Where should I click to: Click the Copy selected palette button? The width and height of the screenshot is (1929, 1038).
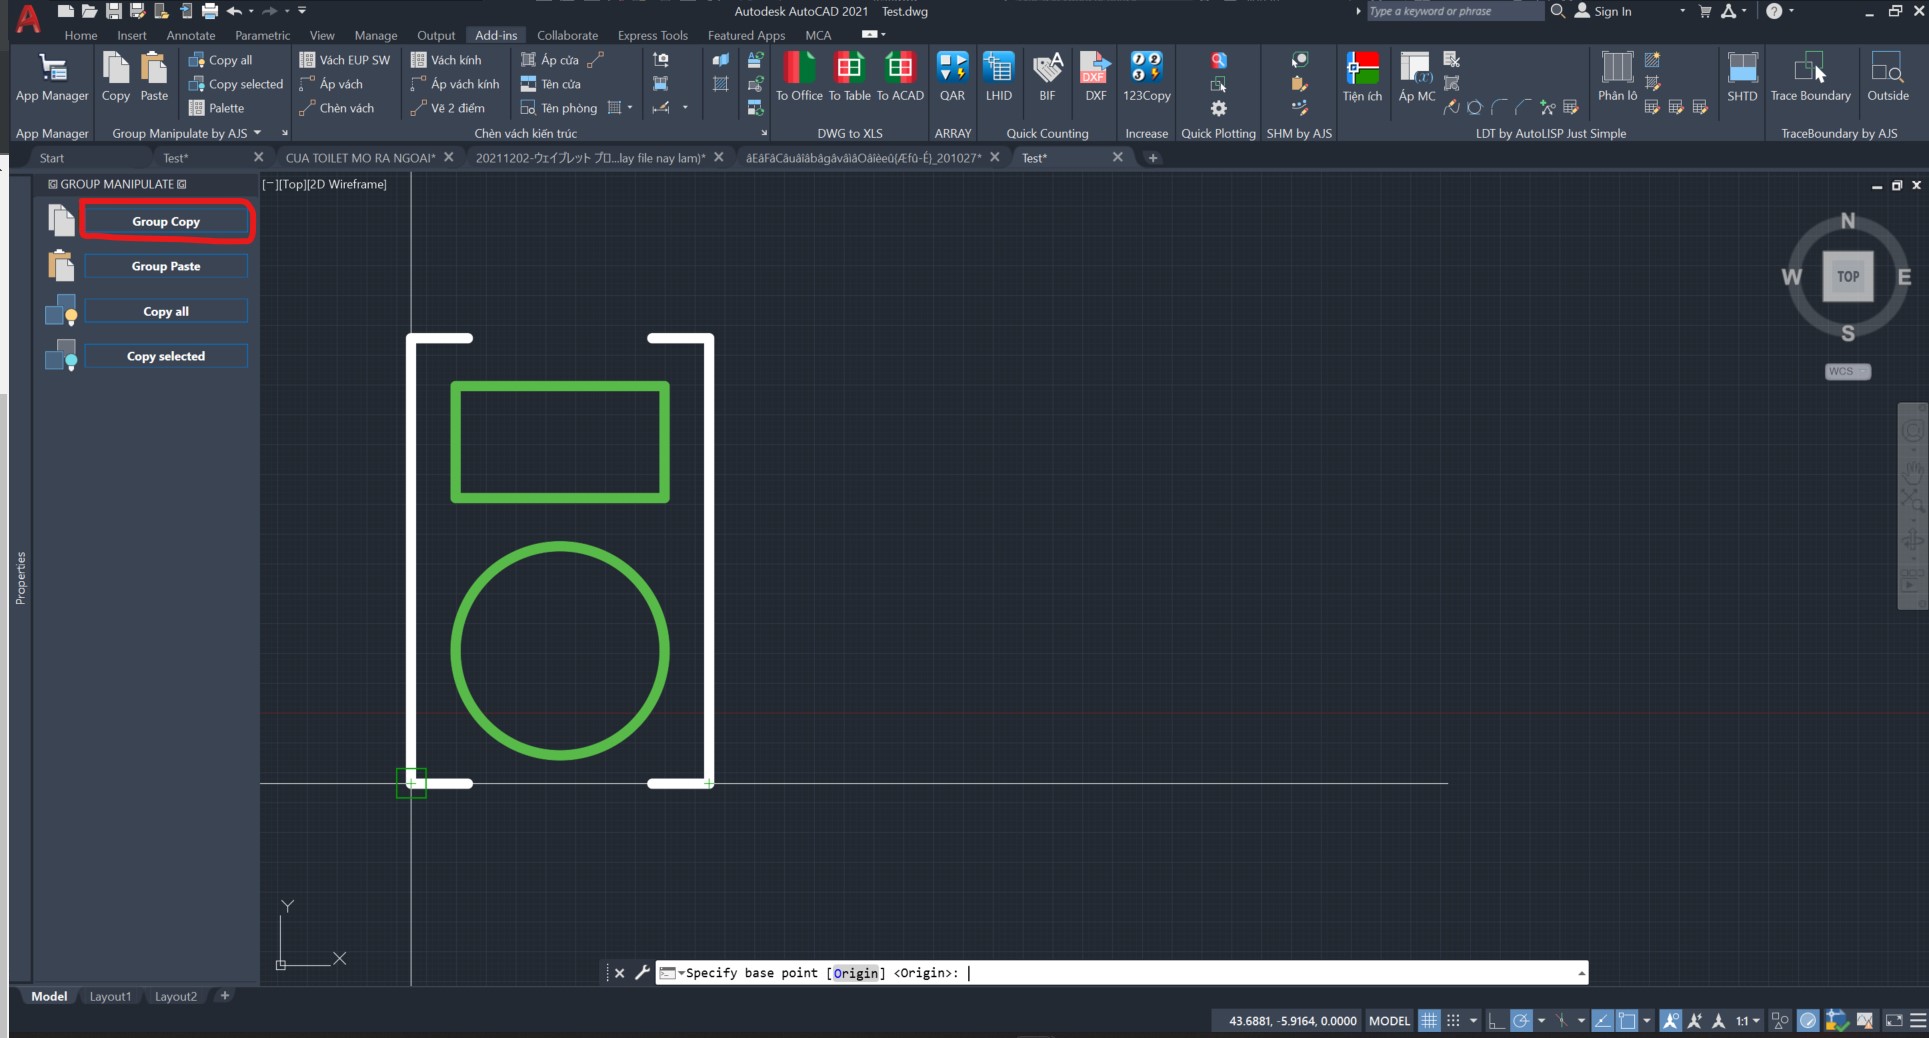[x=166, y=356]
